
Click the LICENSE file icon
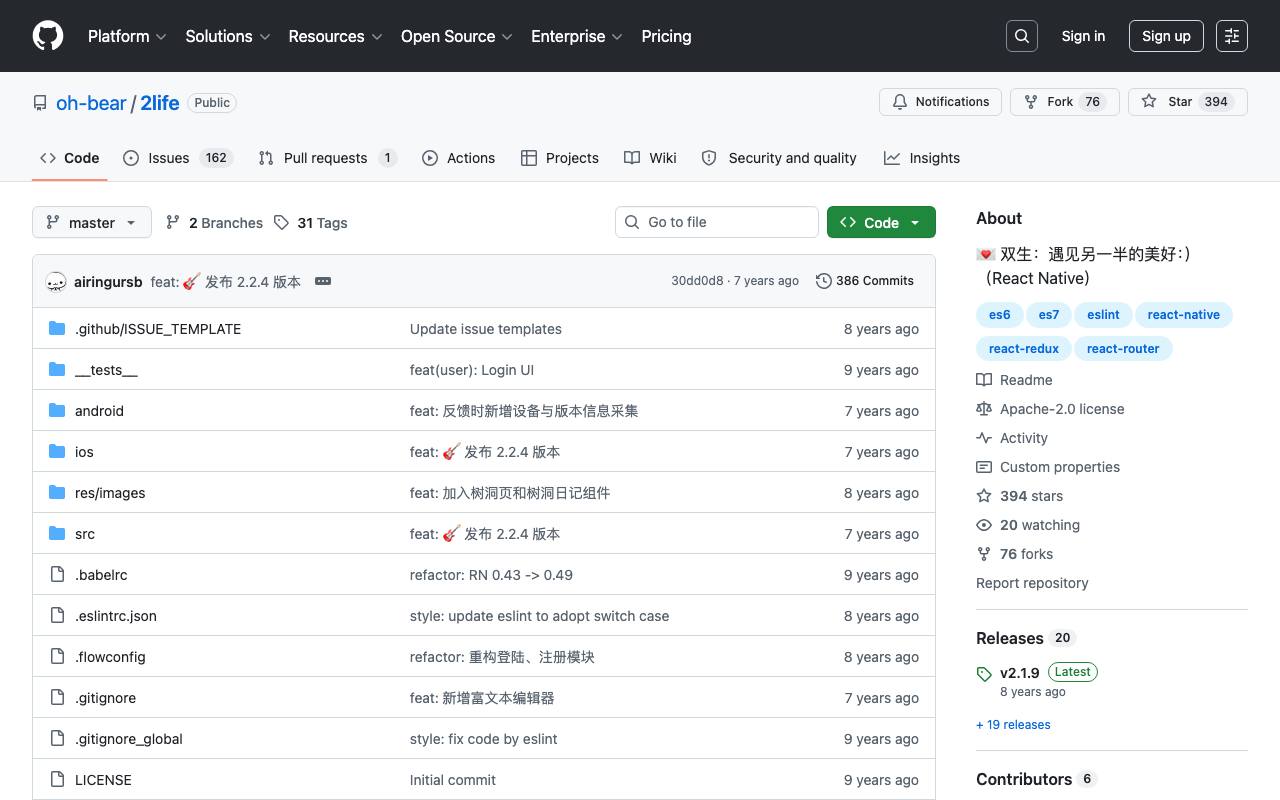(57, 780)
